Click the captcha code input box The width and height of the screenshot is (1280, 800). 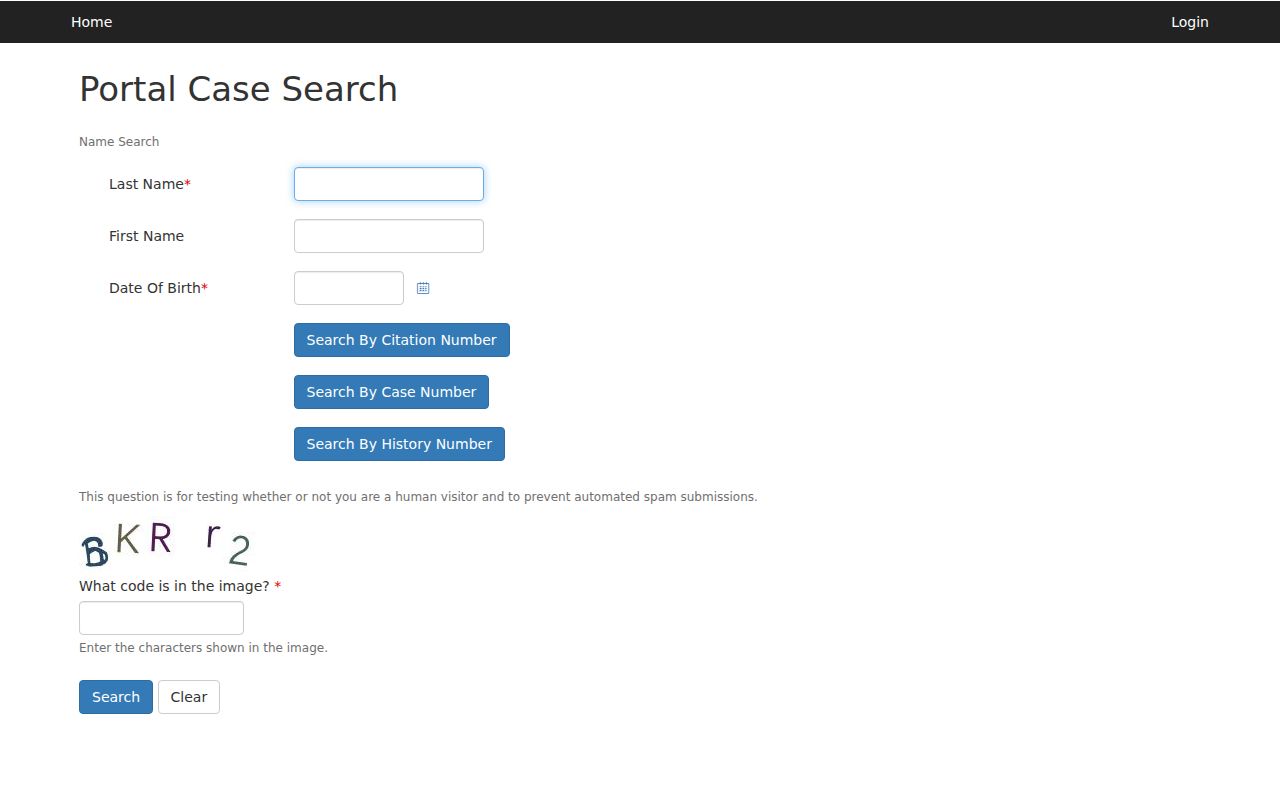161,618
